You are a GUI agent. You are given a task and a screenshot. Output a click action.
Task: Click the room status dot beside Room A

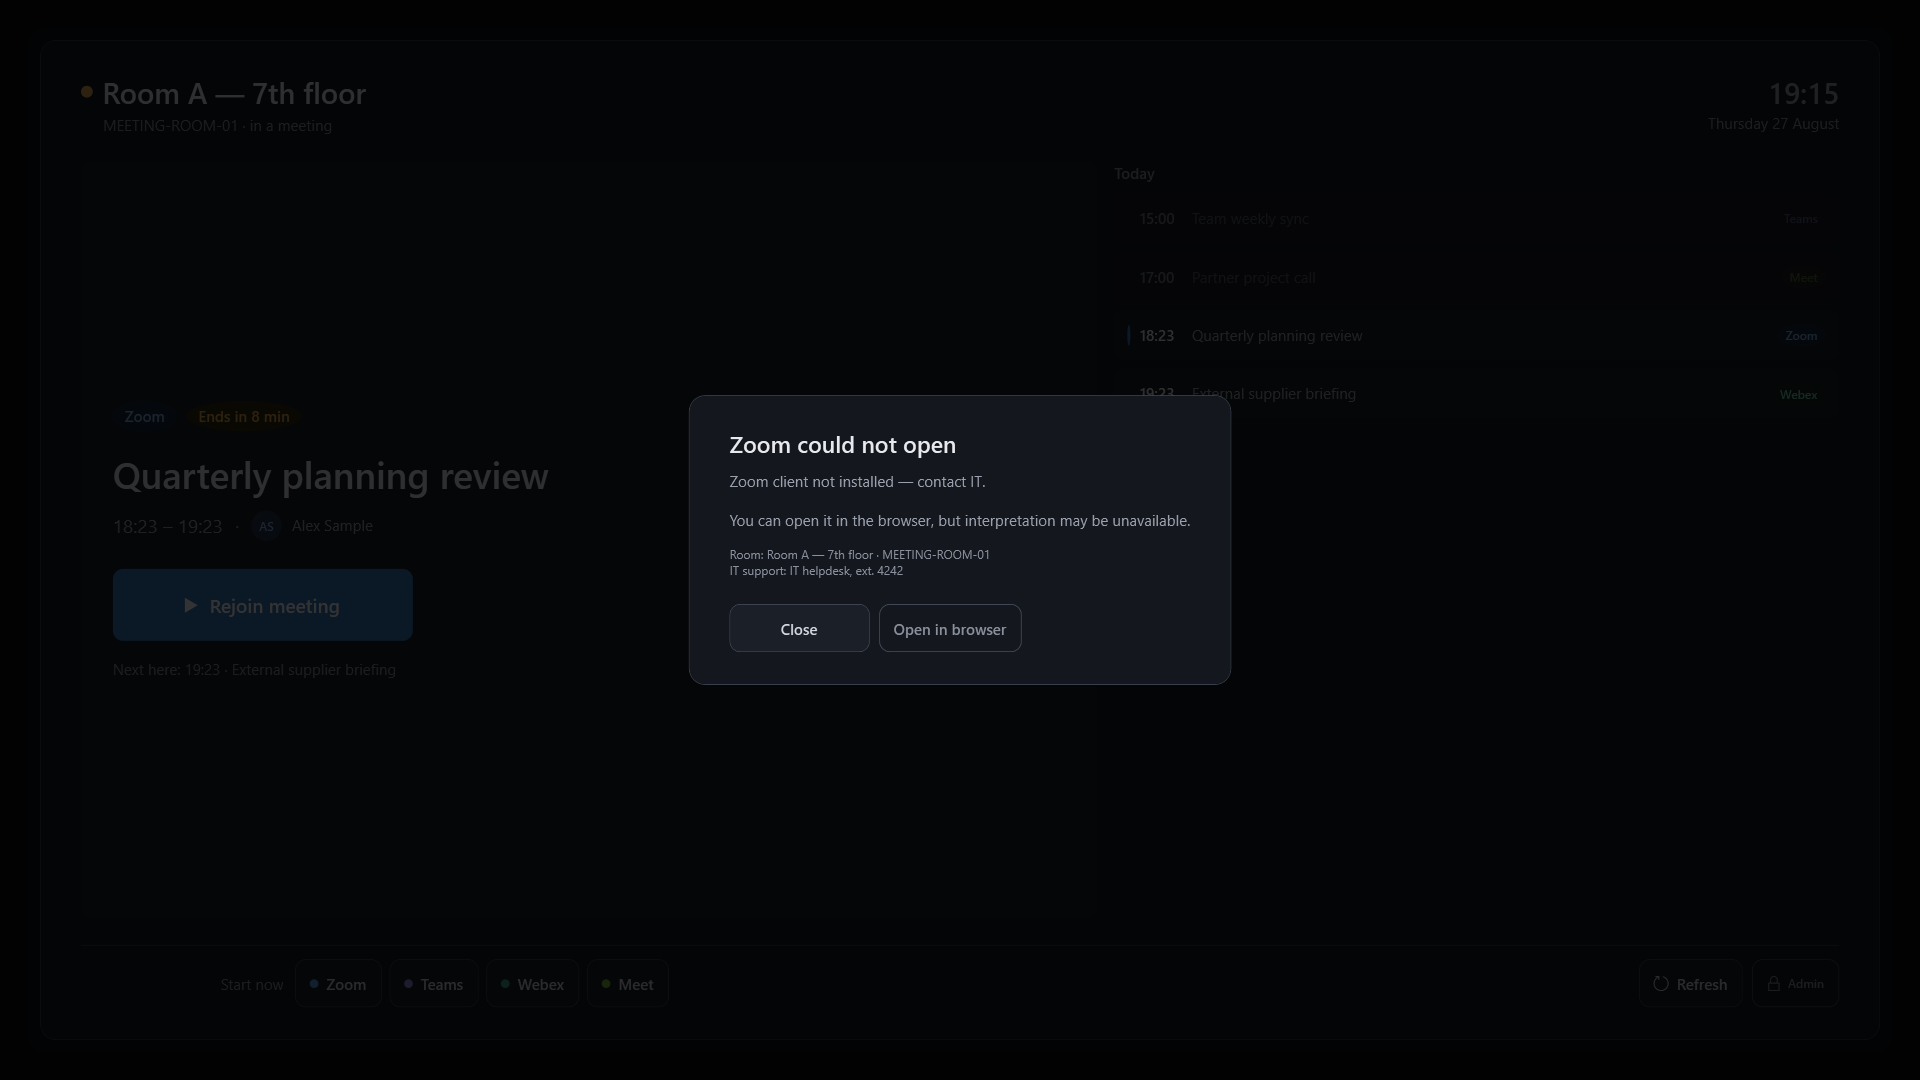[87, 92]
